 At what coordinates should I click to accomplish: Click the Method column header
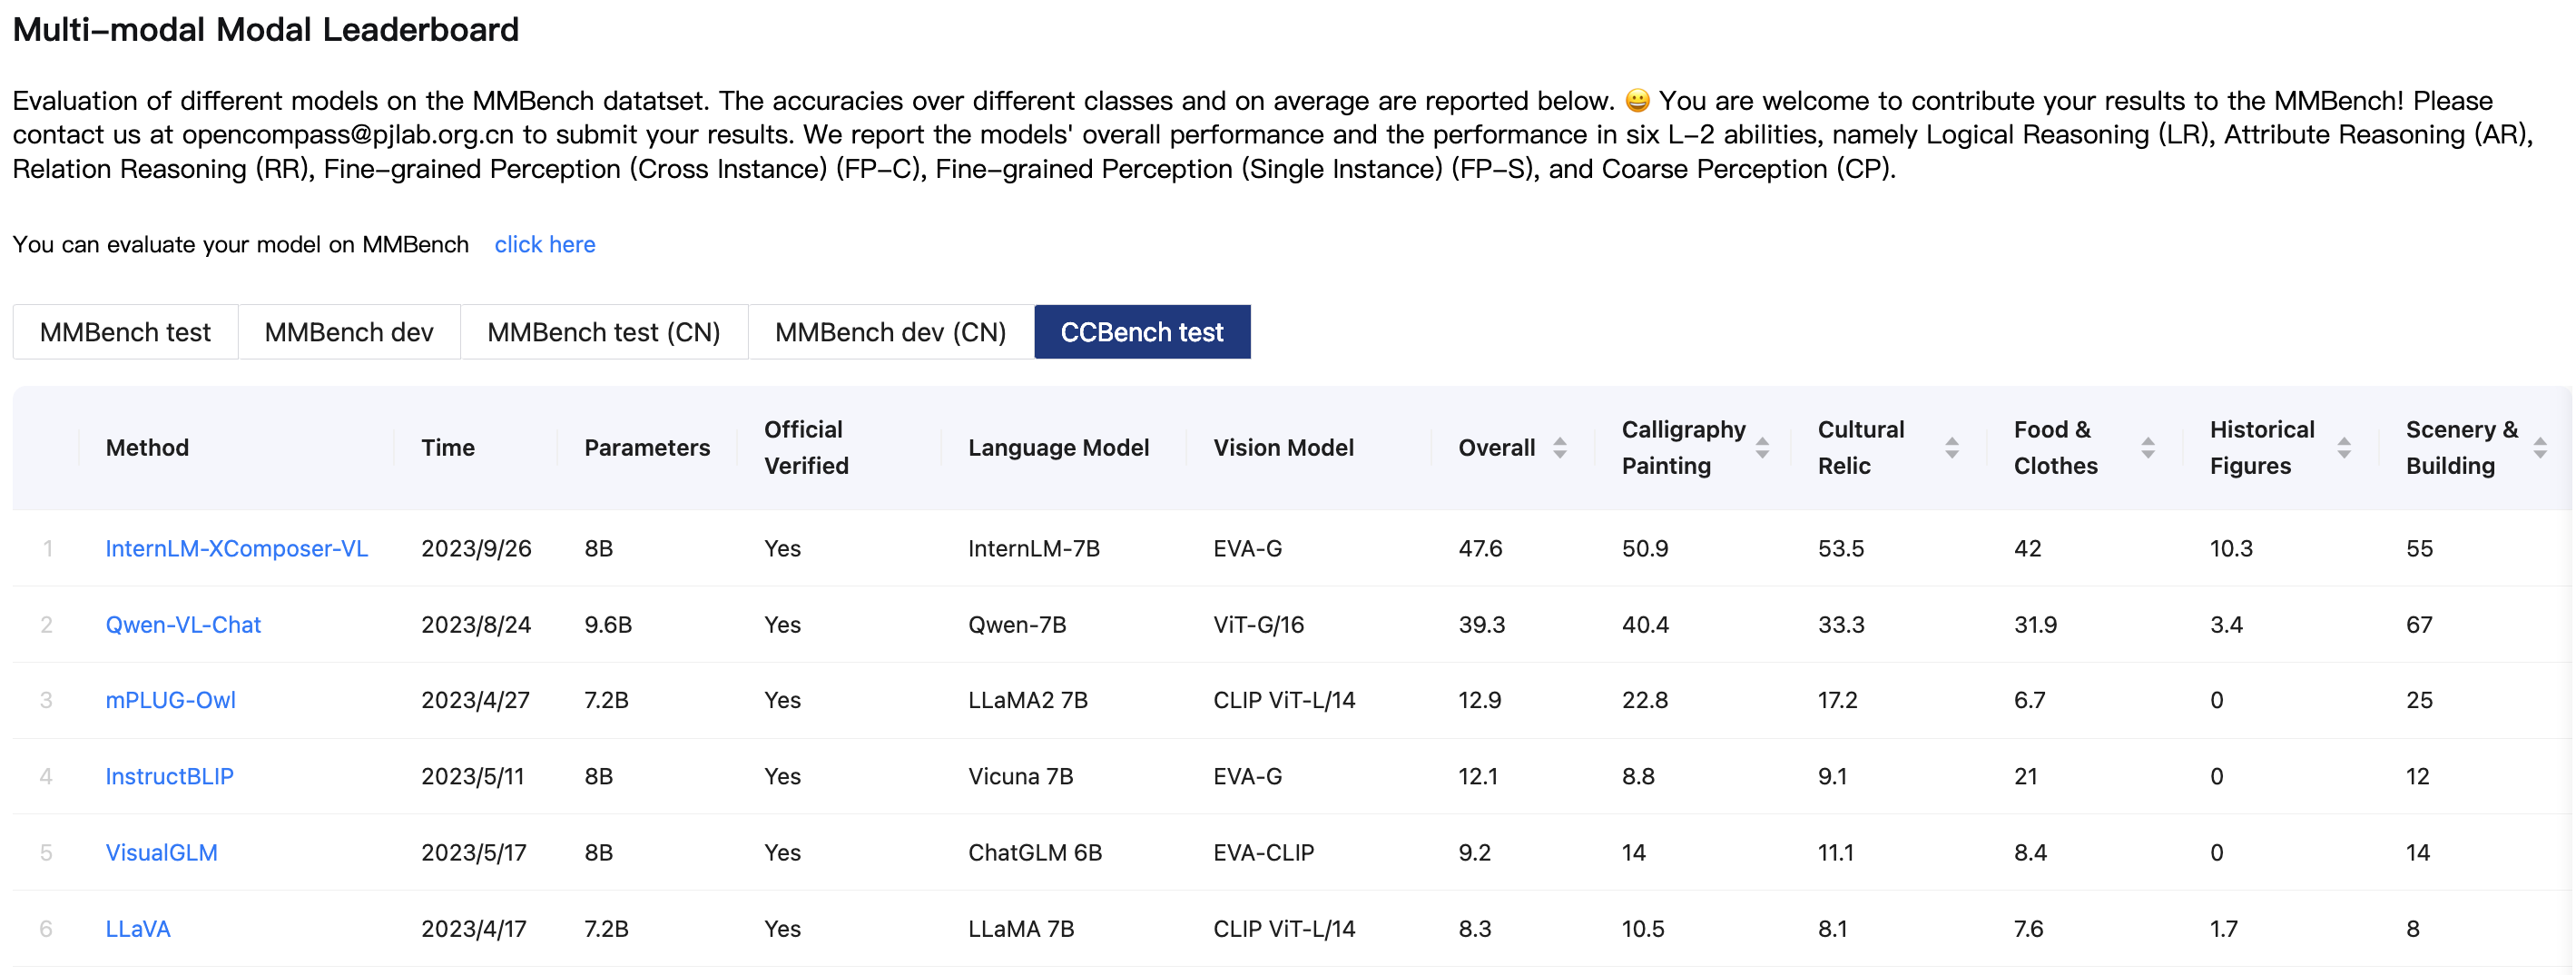coord(147,448)
